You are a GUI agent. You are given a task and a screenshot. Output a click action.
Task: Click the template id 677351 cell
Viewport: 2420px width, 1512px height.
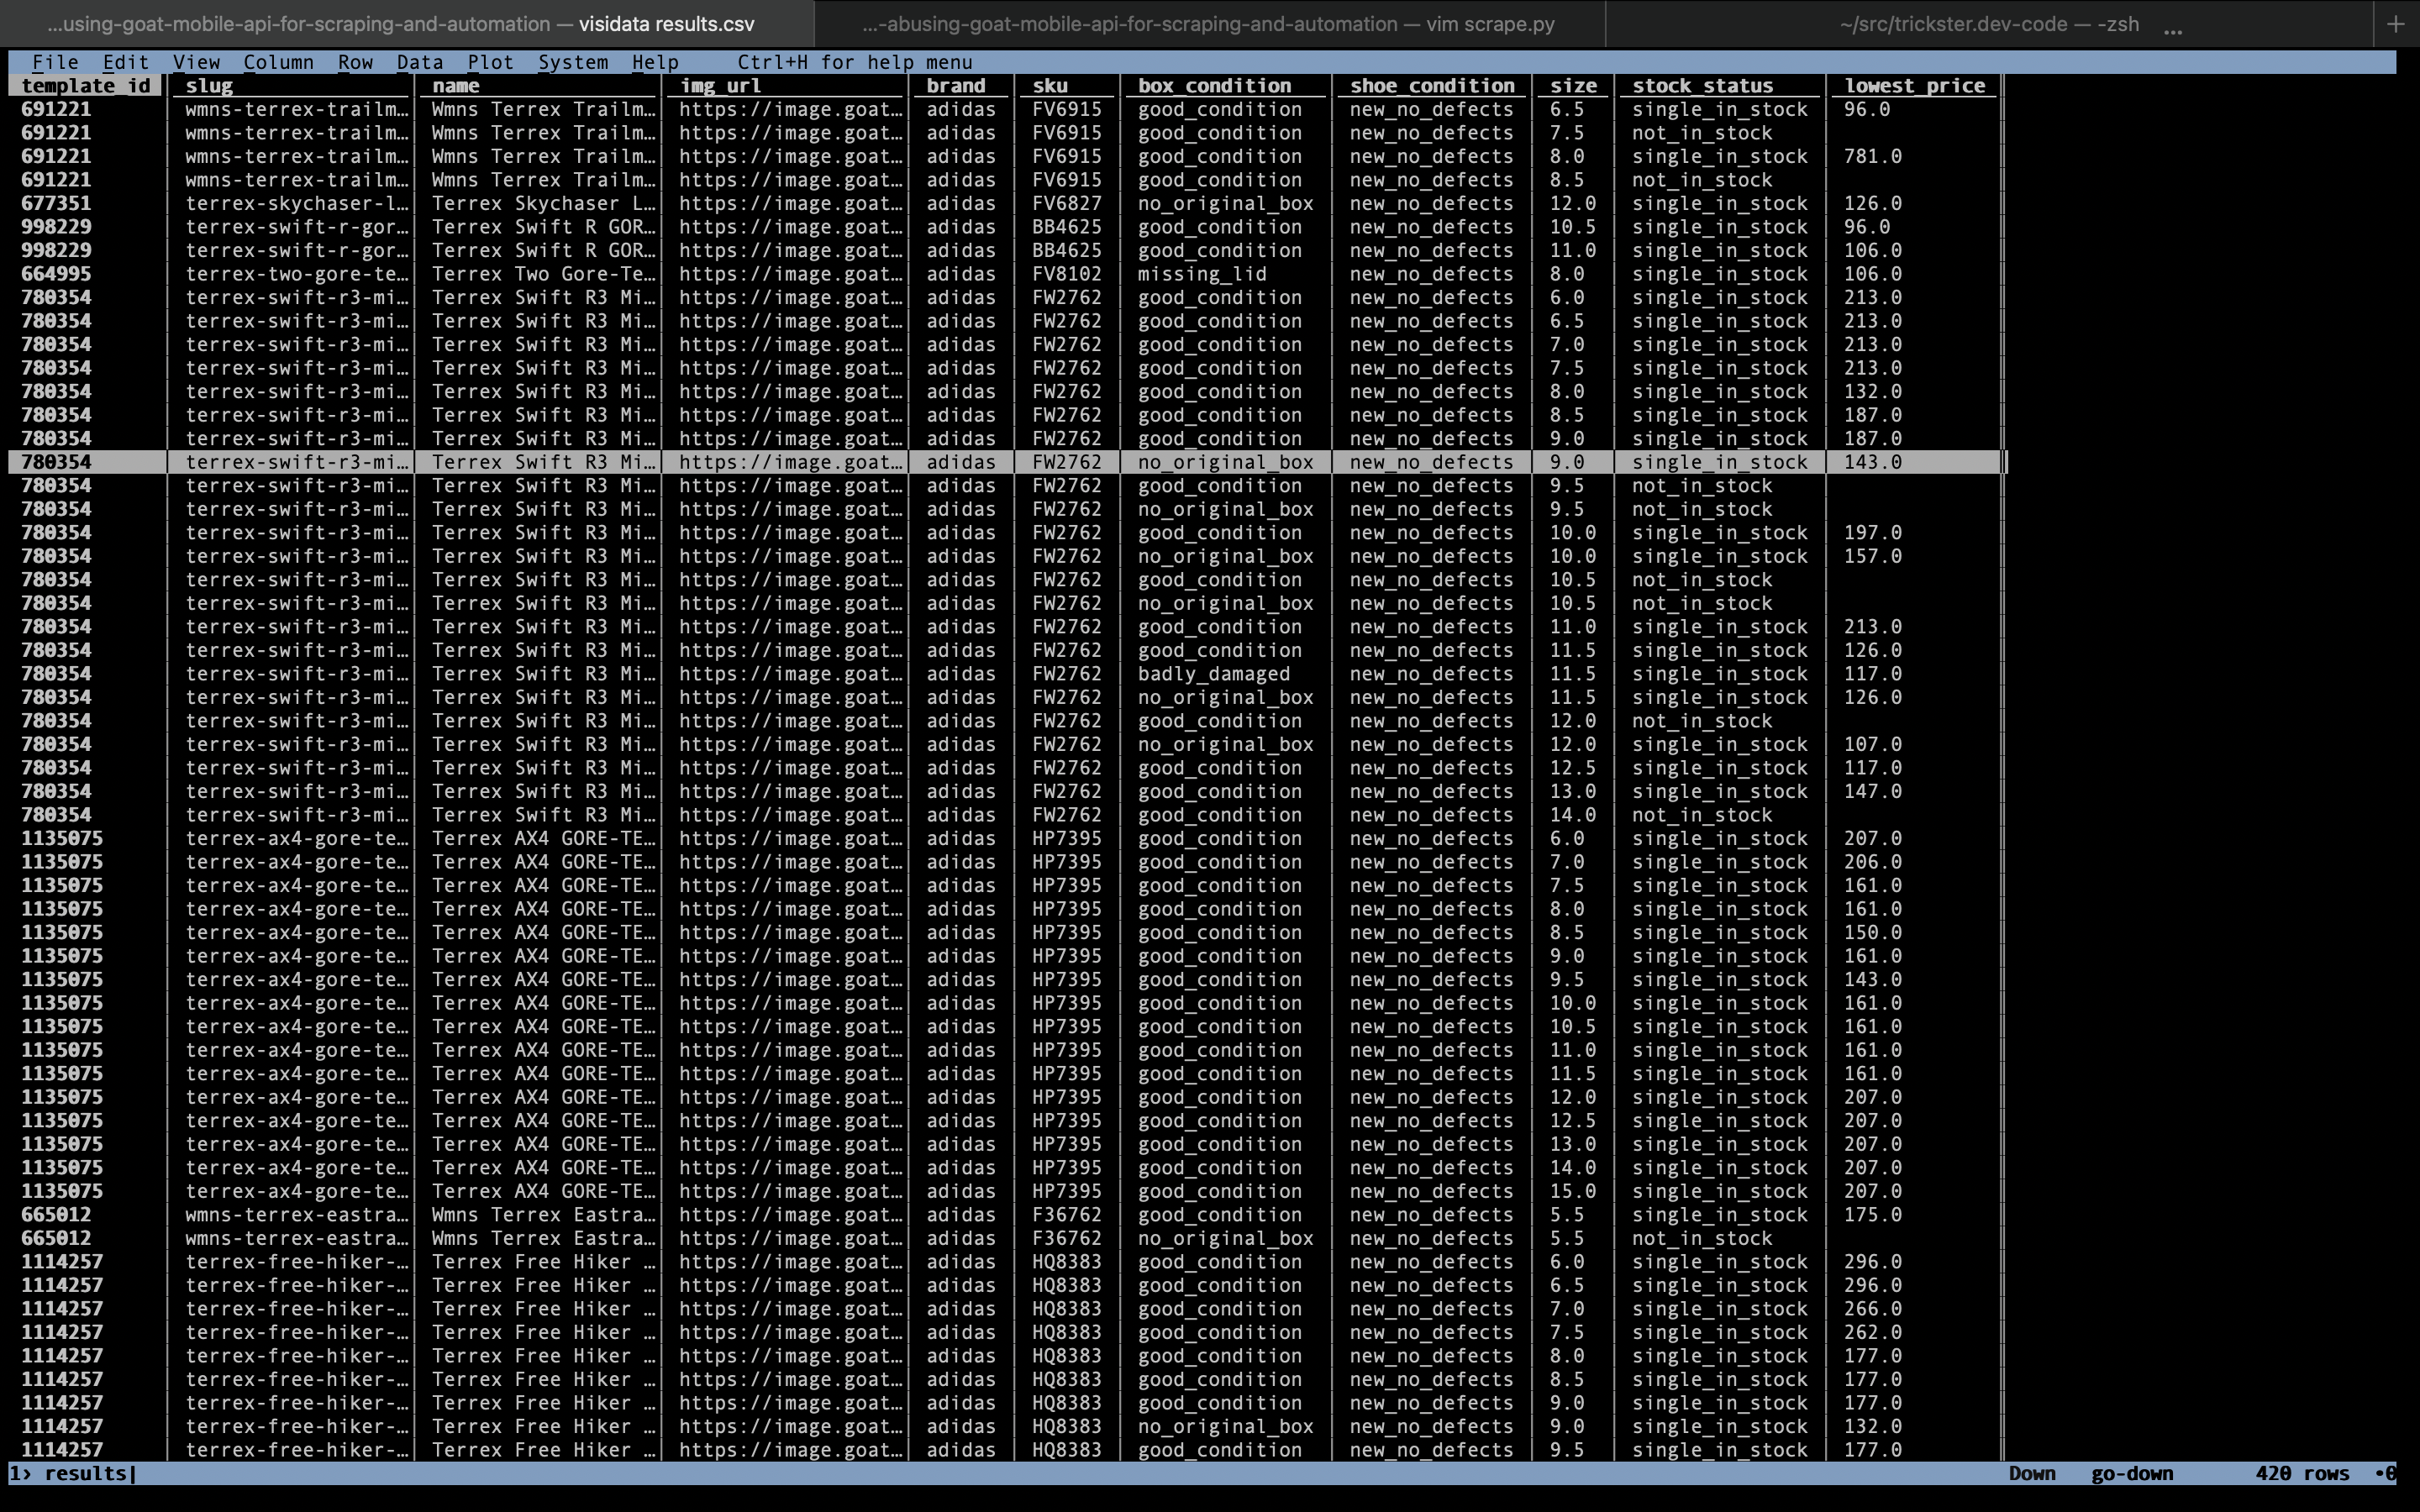click(56, 203)
